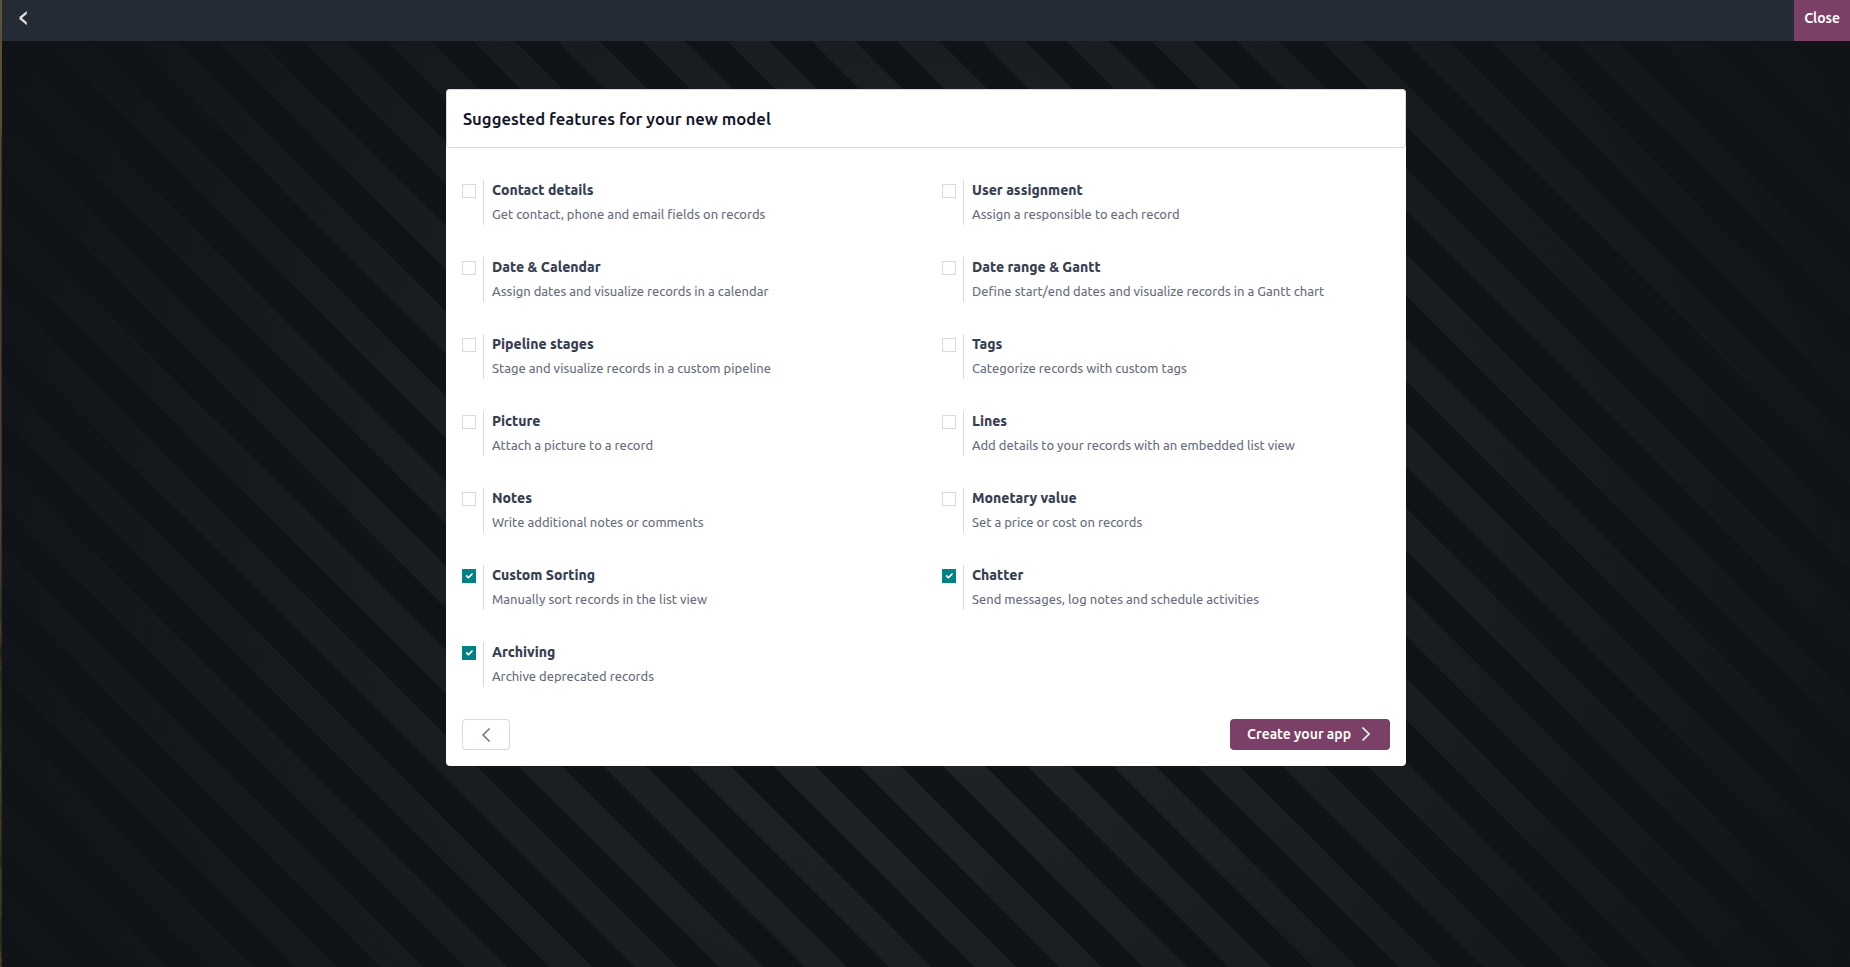The width and height of the screenshot is (1850, 967).
Task: Uncheck the Custom Sorting checkbox
Action: tap(469, 576)
